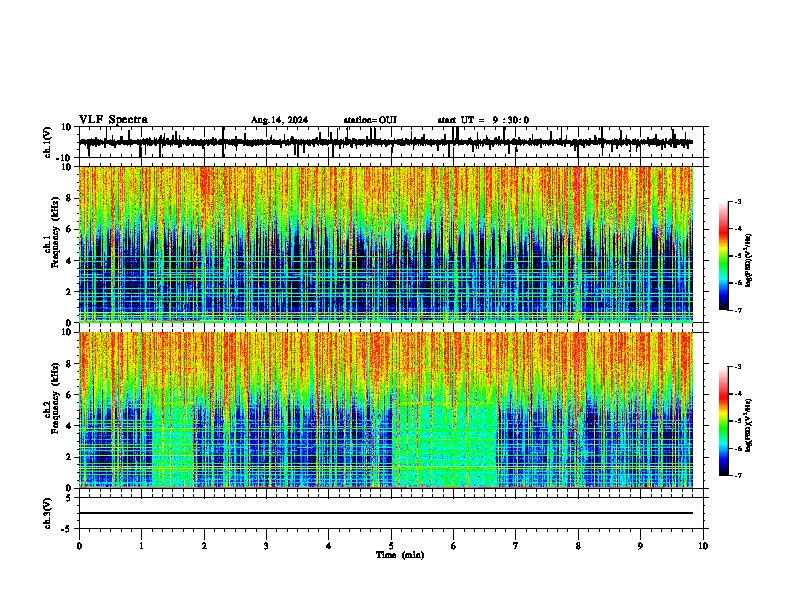Click time axis tick label '7'

[x=516, y=546]
